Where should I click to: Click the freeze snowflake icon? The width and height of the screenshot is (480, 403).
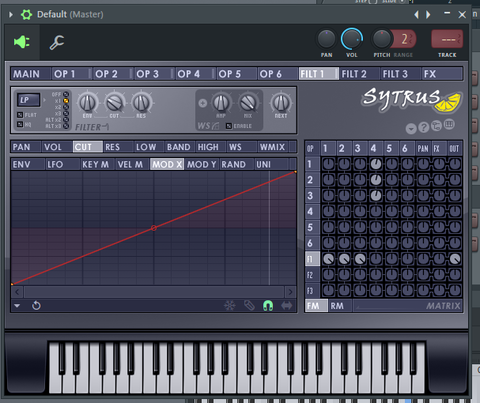click(x=230, y=305)
